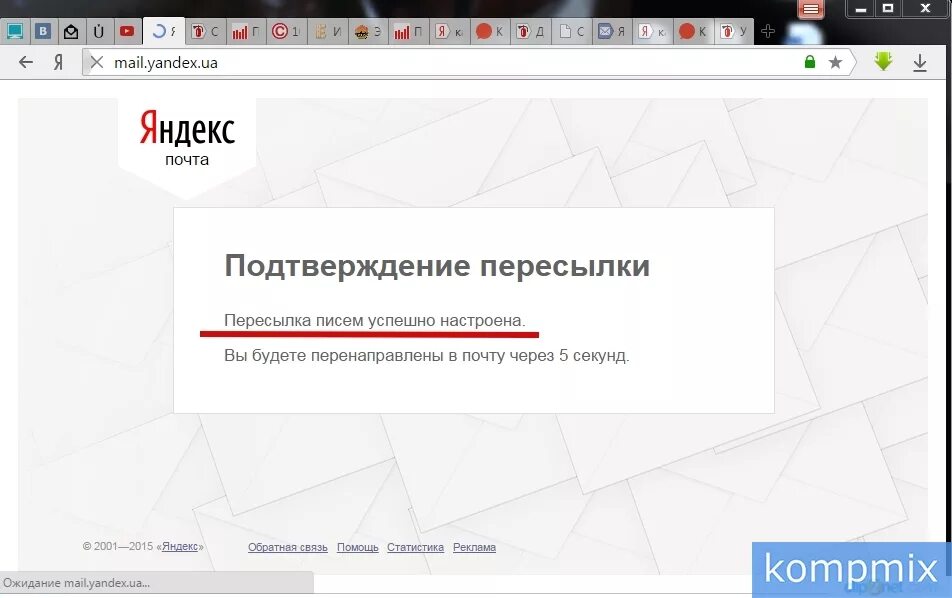Switch to pinned envelope mail tab
Viewport: 952px width, 598px height.
[70, 32]
